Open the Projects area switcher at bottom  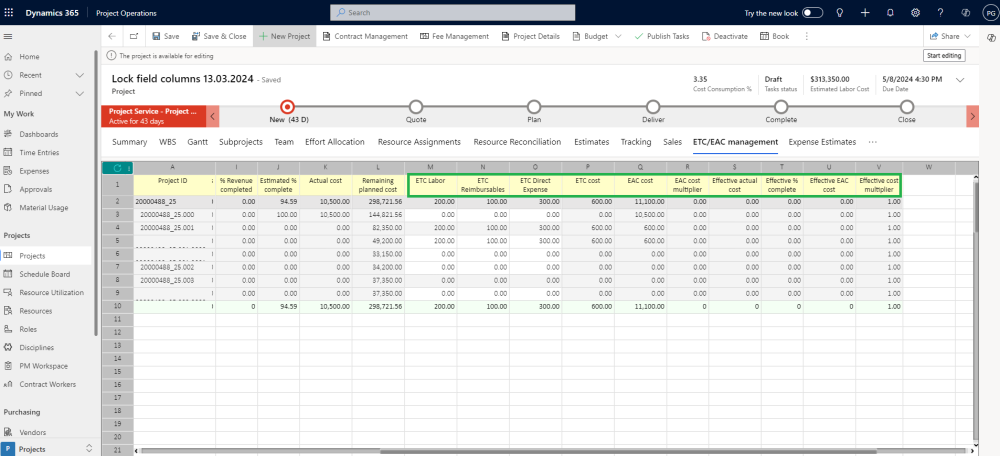88,449
